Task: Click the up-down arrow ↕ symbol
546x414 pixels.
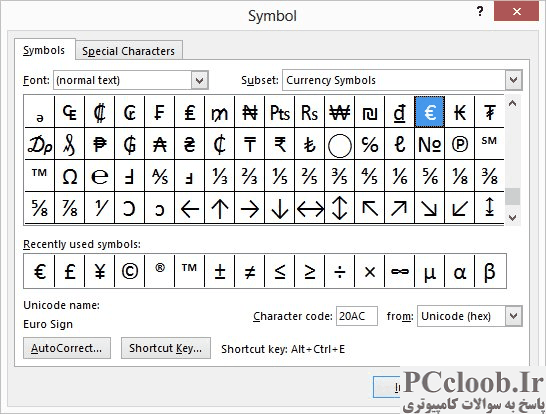Action: click(340, 208)
